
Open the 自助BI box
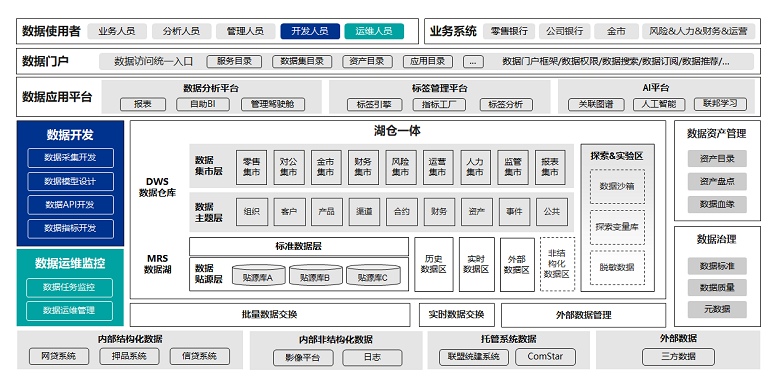[x=203, y=104]
